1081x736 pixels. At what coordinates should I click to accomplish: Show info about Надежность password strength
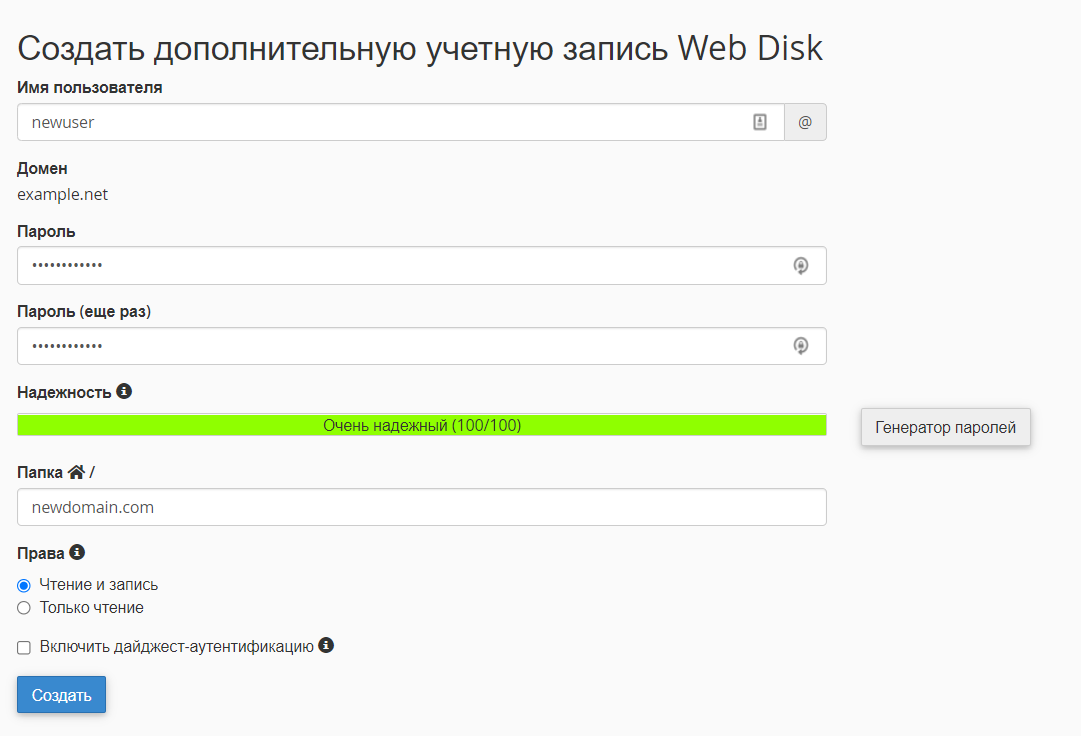coord(124,391)
